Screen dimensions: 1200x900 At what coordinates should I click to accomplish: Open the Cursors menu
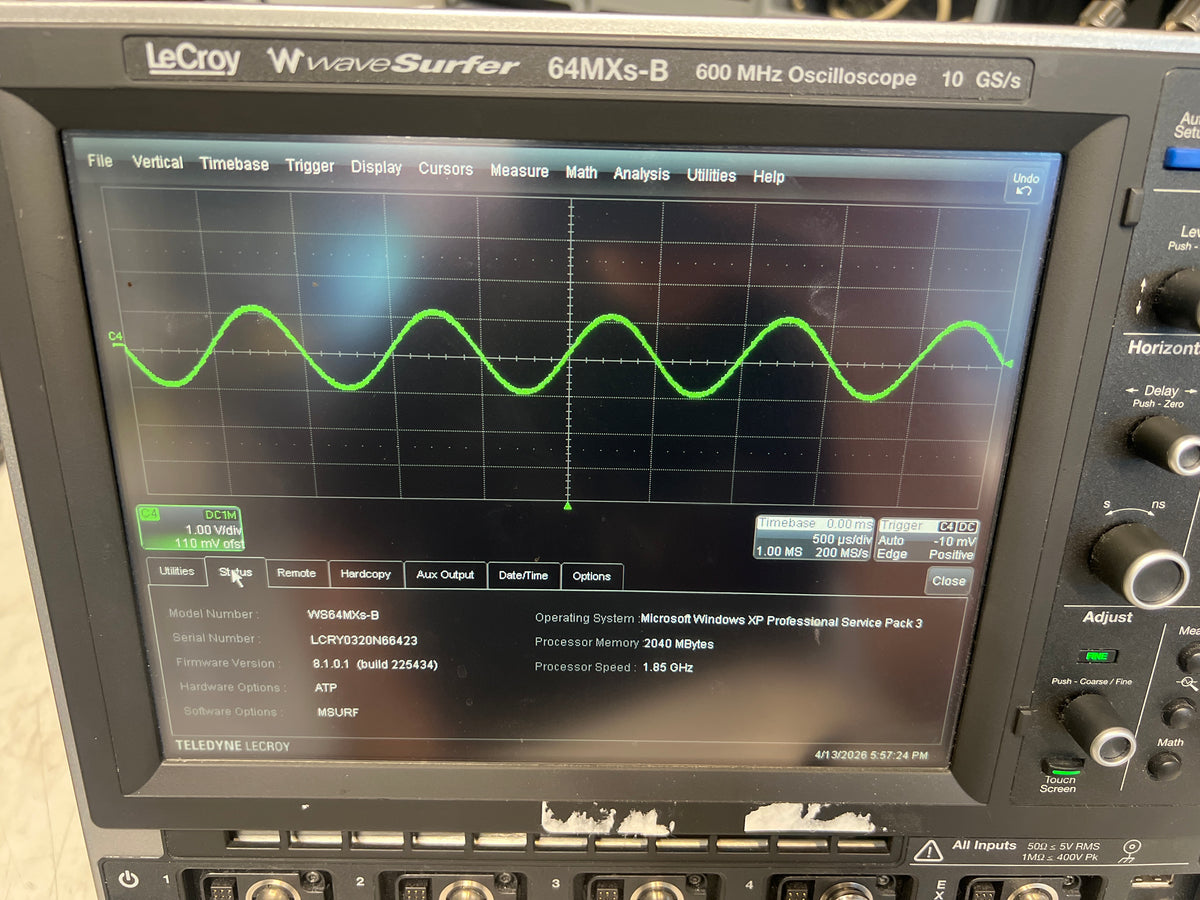click(446, 169)
